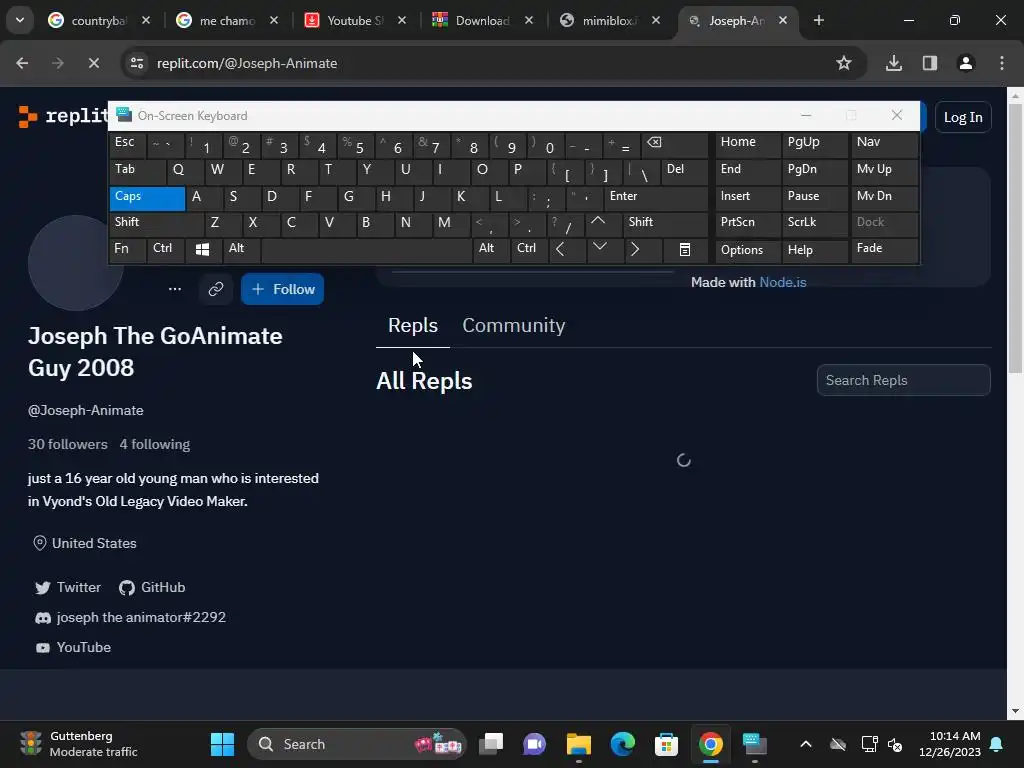Switch to the countryball browser tab

[99, 21]
